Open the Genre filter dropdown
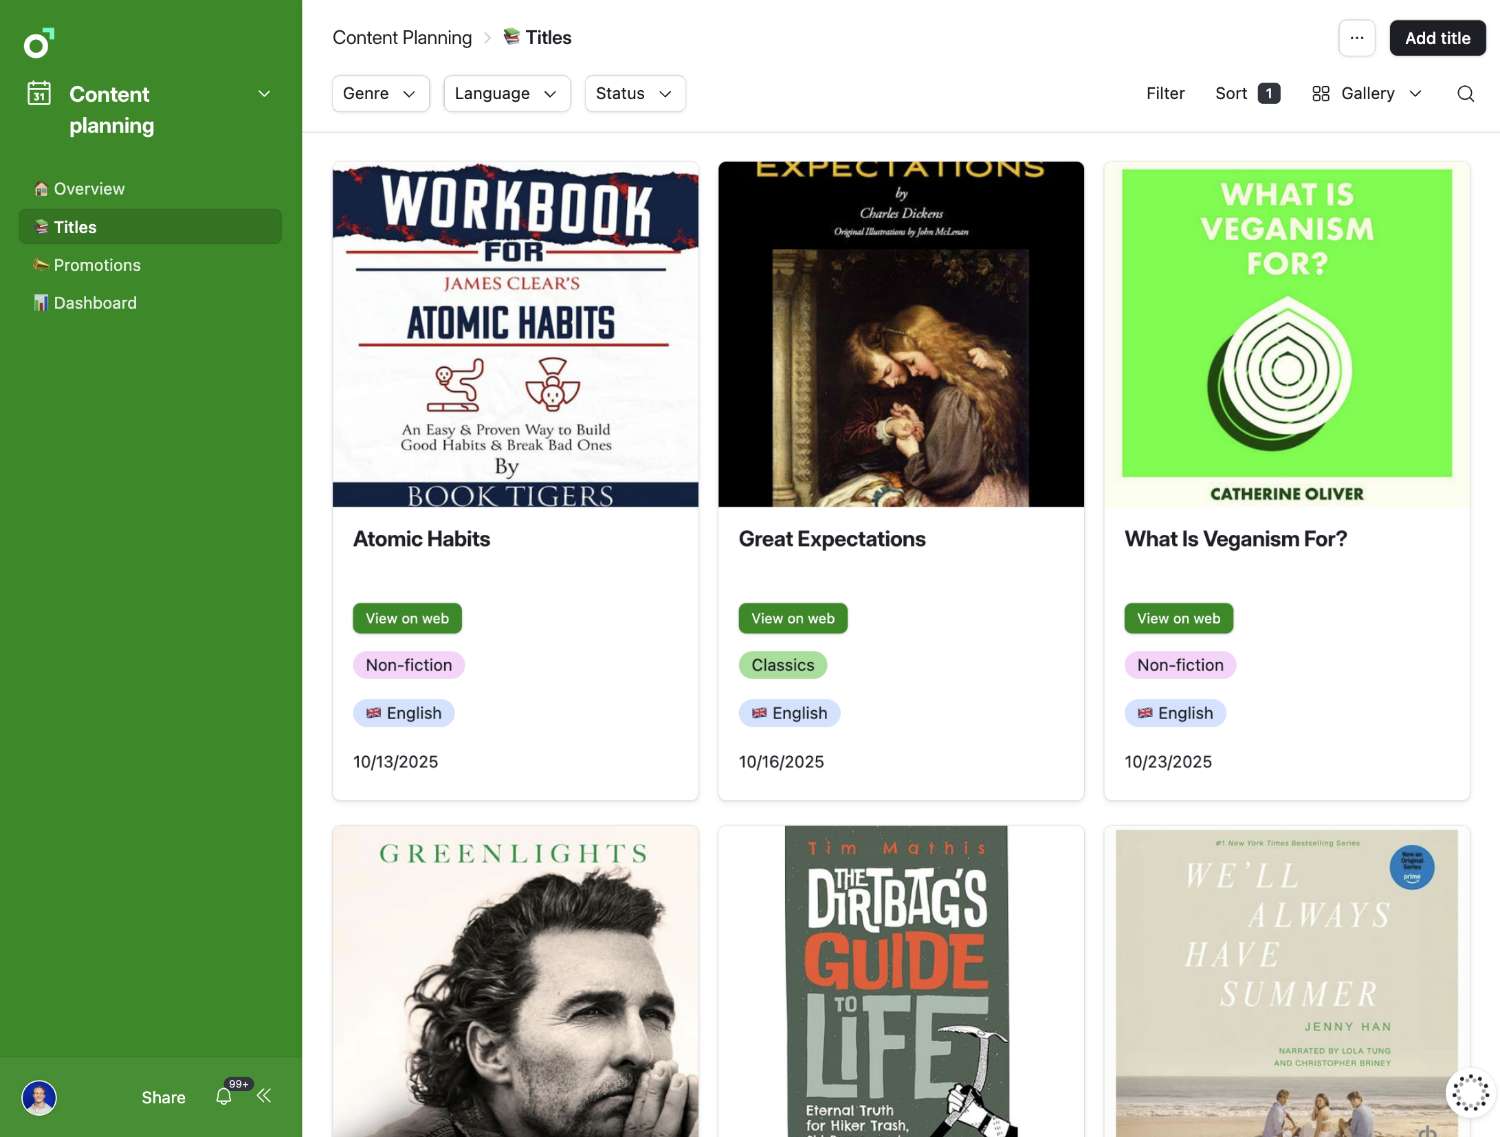The height and width of the screenshot is (1137, 1500). click(380, 93)
